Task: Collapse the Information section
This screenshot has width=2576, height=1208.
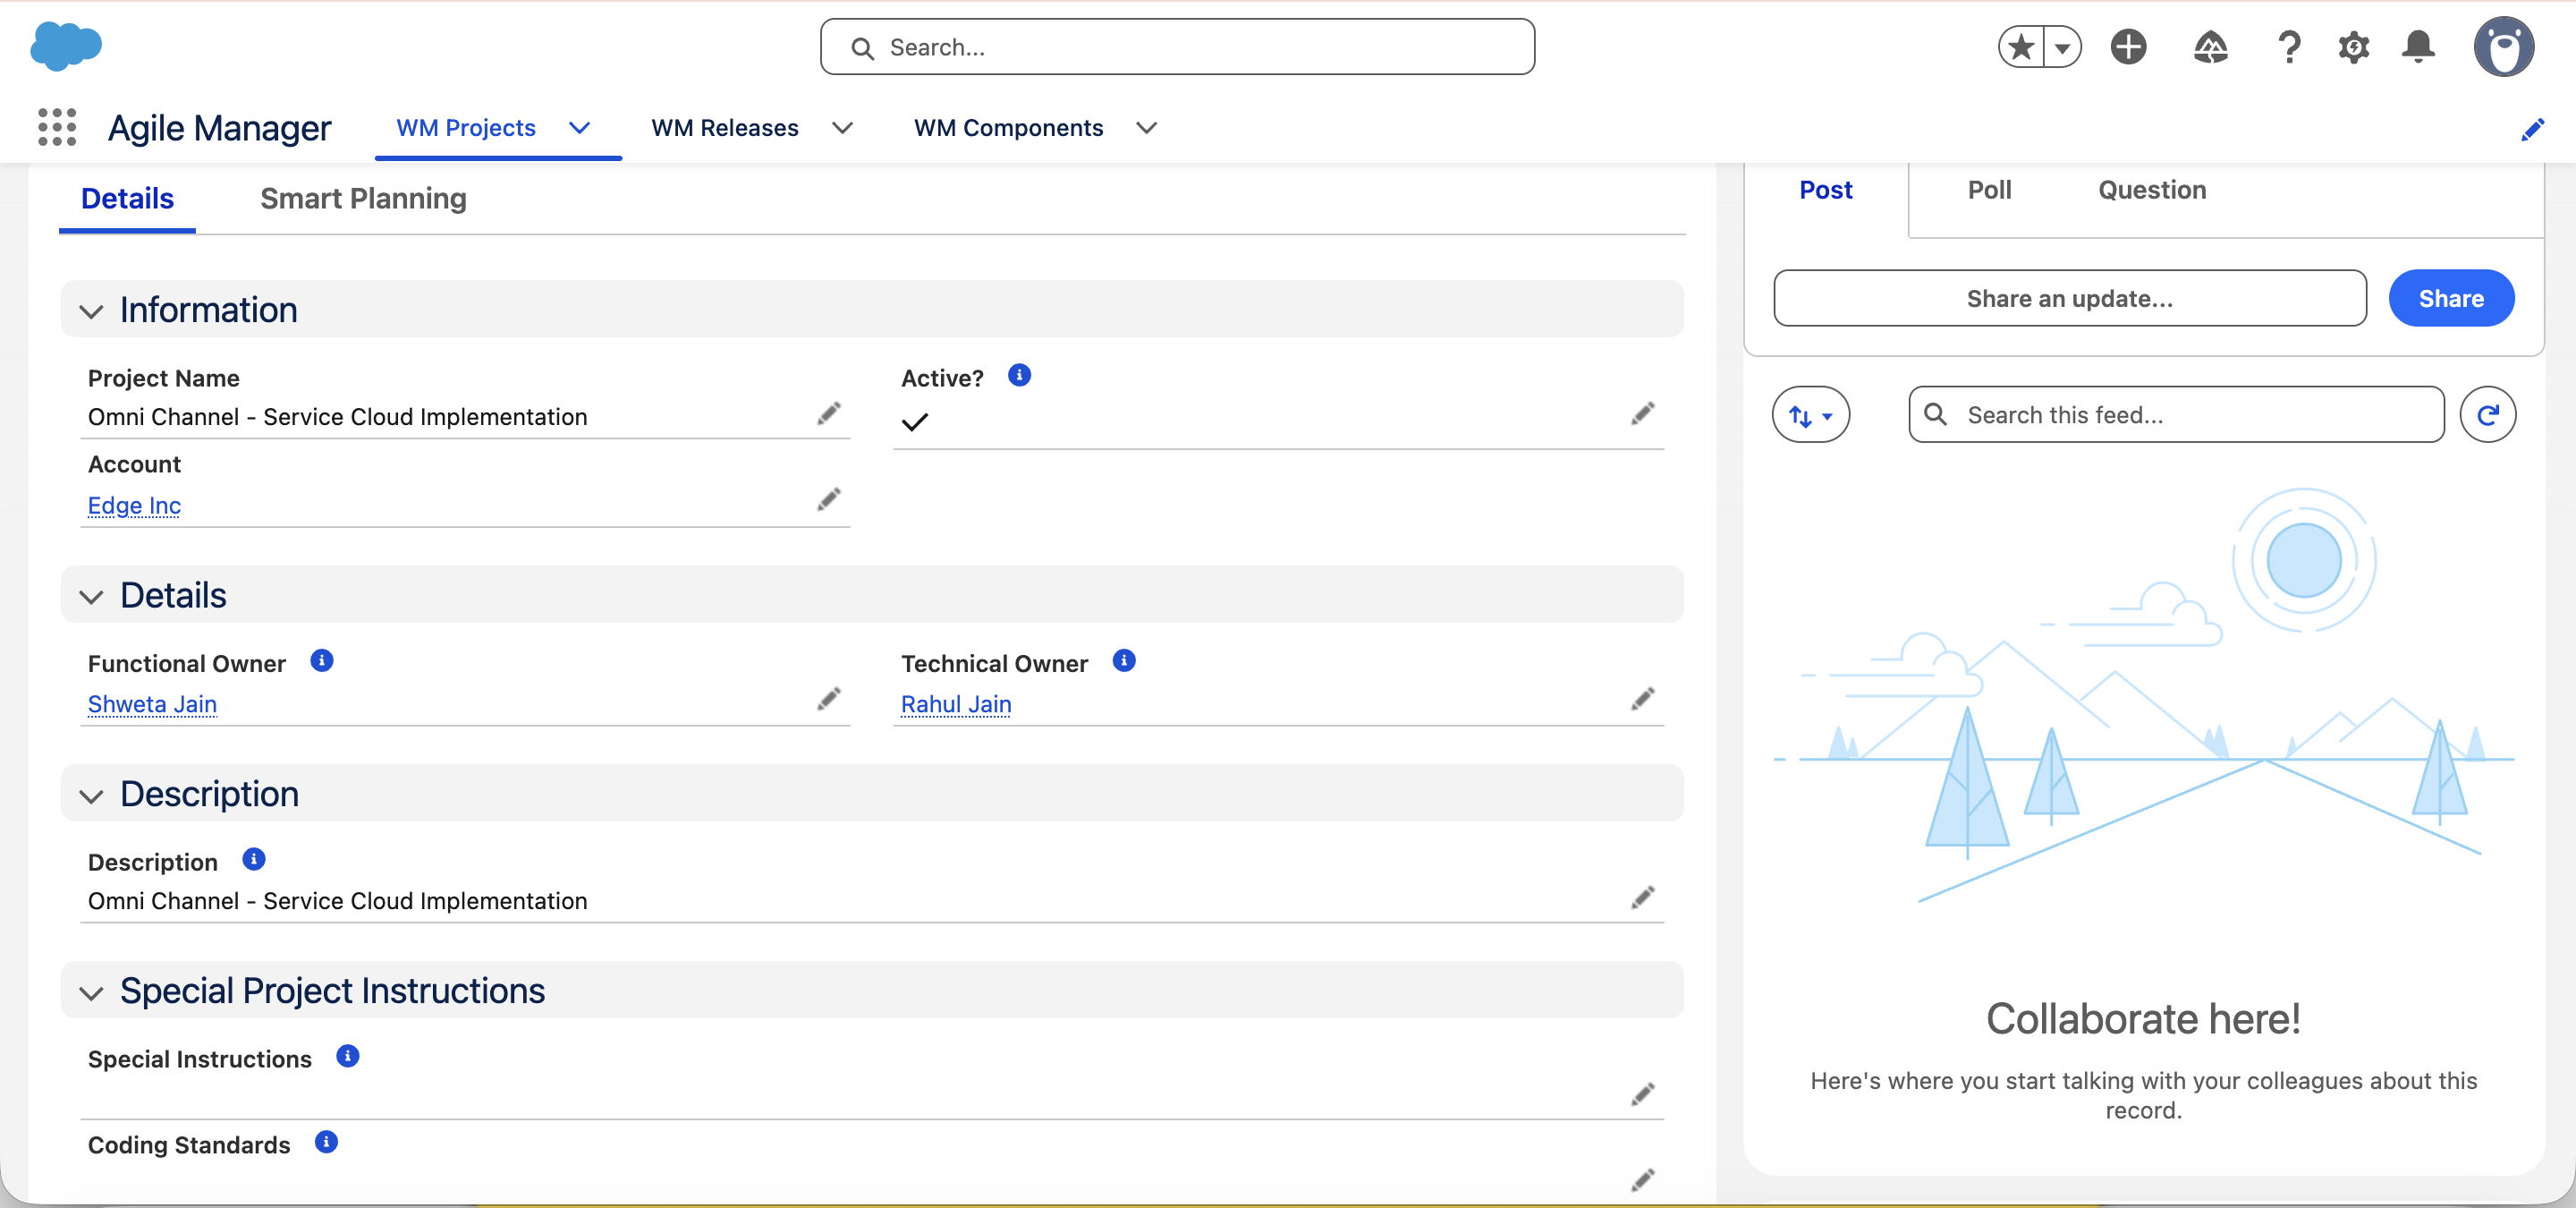Action: 91,312
